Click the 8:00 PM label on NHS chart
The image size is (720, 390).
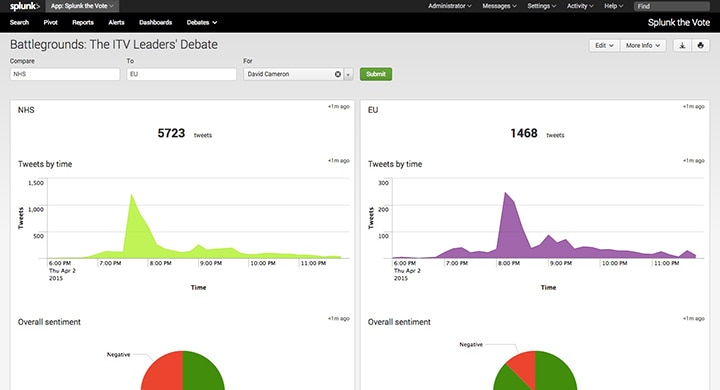(x=161, y=263)
